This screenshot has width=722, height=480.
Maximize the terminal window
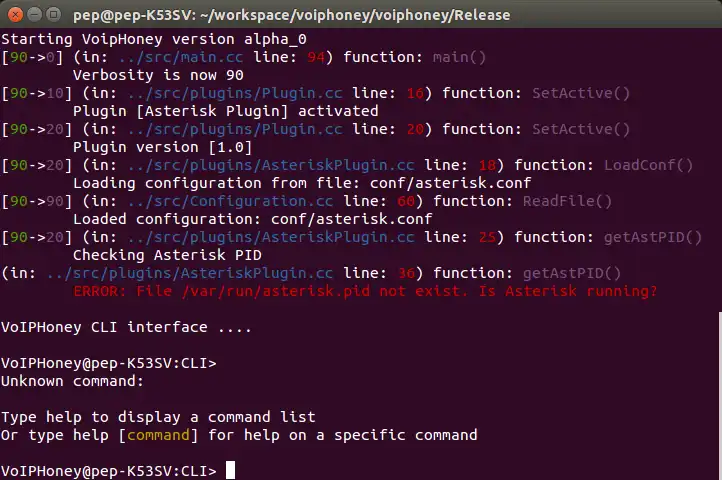51,14
